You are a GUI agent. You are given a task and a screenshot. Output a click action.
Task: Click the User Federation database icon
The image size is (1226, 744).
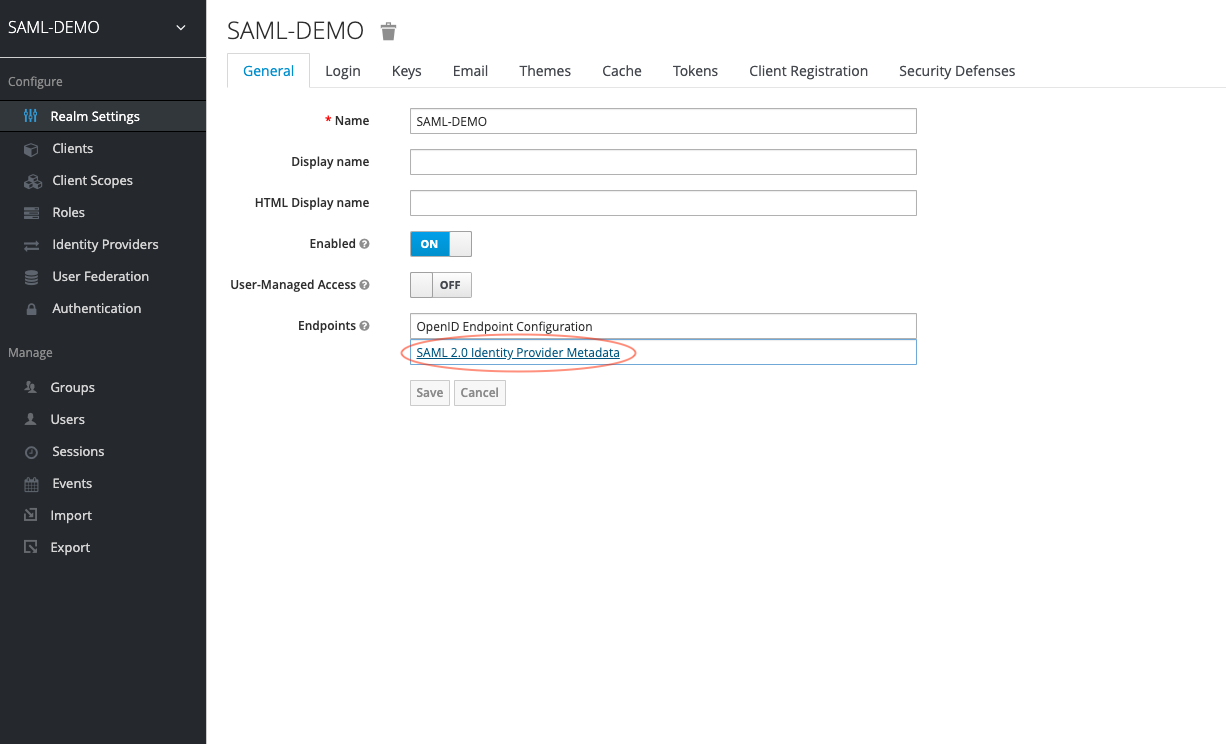coord(31,277)
